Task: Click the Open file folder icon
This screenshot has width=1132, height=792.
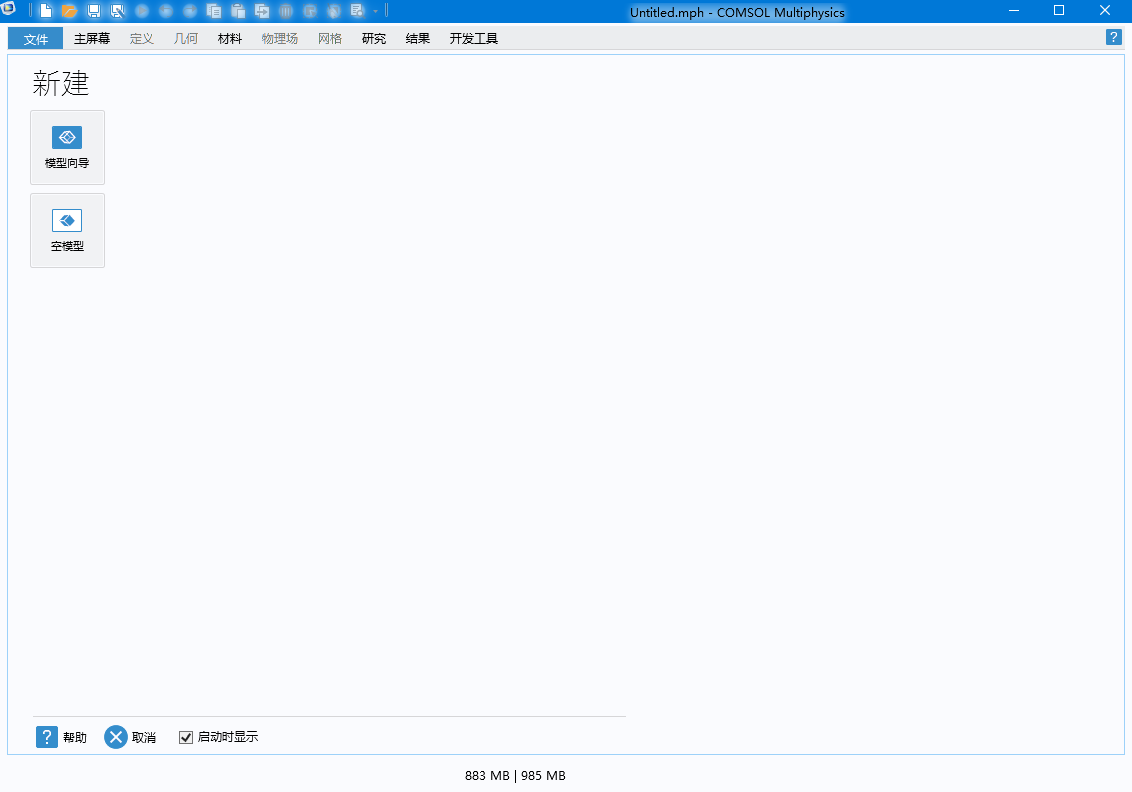Action: [x=68, y=11]
